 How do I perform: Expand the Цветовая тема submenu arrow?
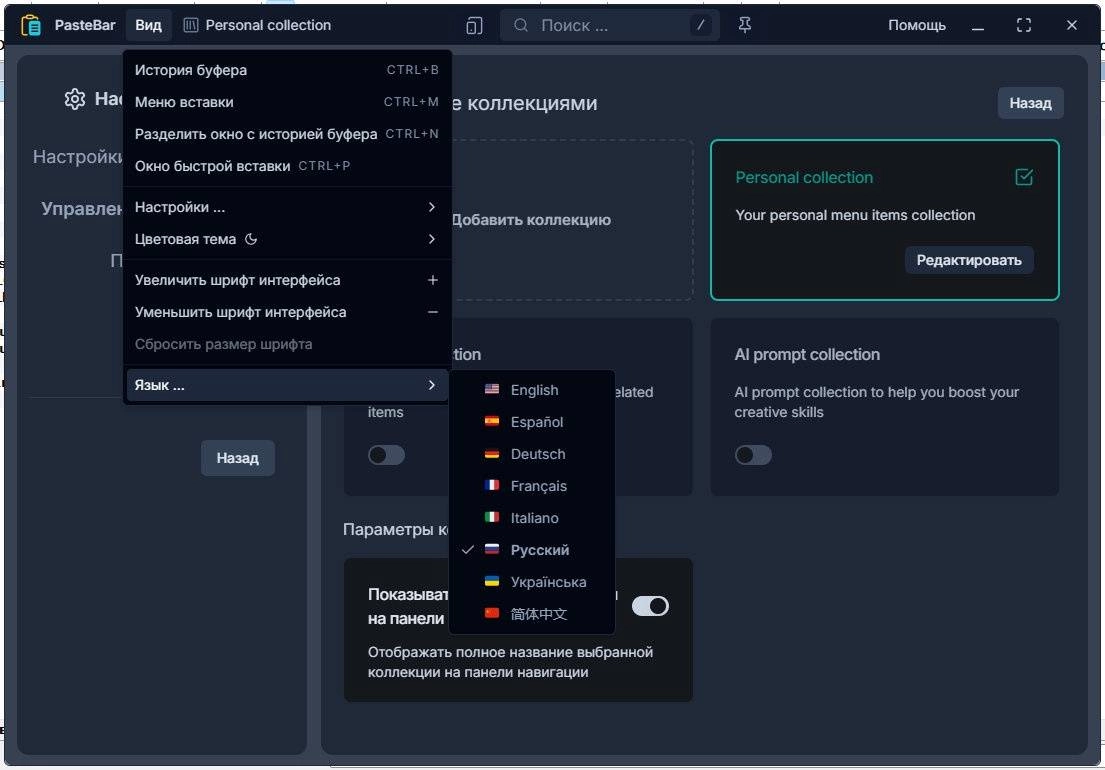[x=432, y=240]
